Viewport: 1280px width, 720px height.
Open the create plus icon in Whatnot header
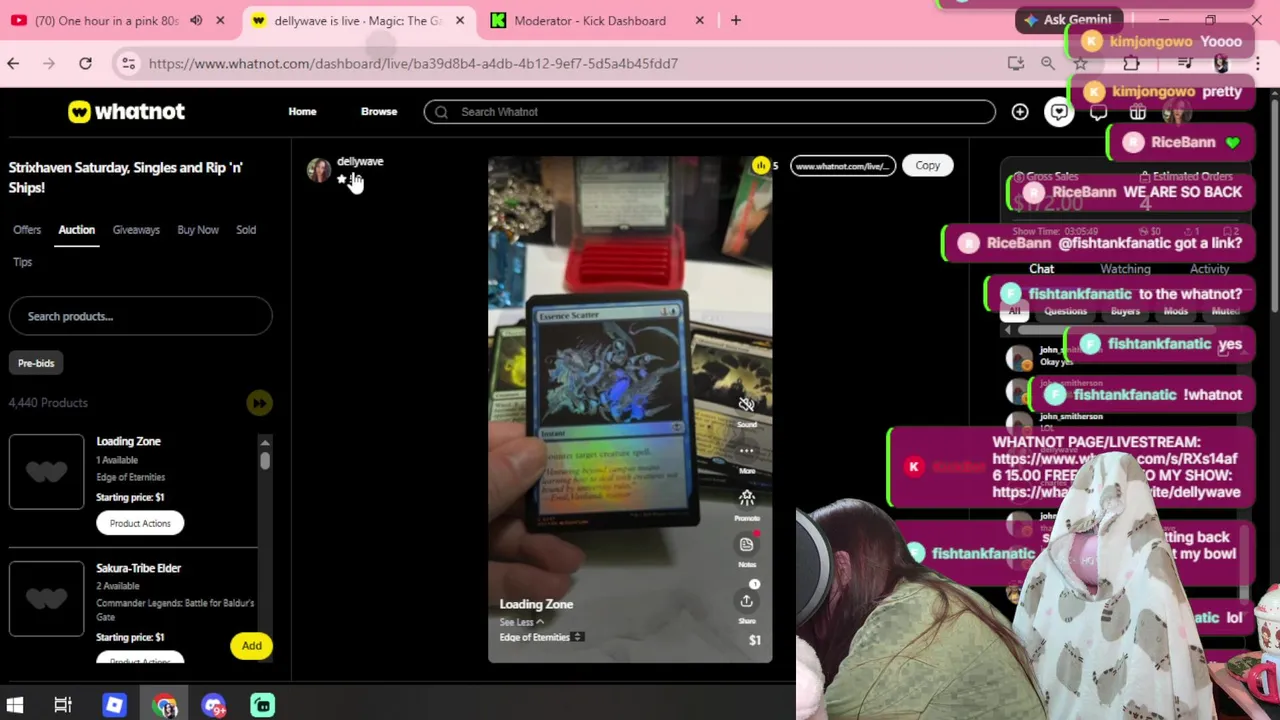1019,112
